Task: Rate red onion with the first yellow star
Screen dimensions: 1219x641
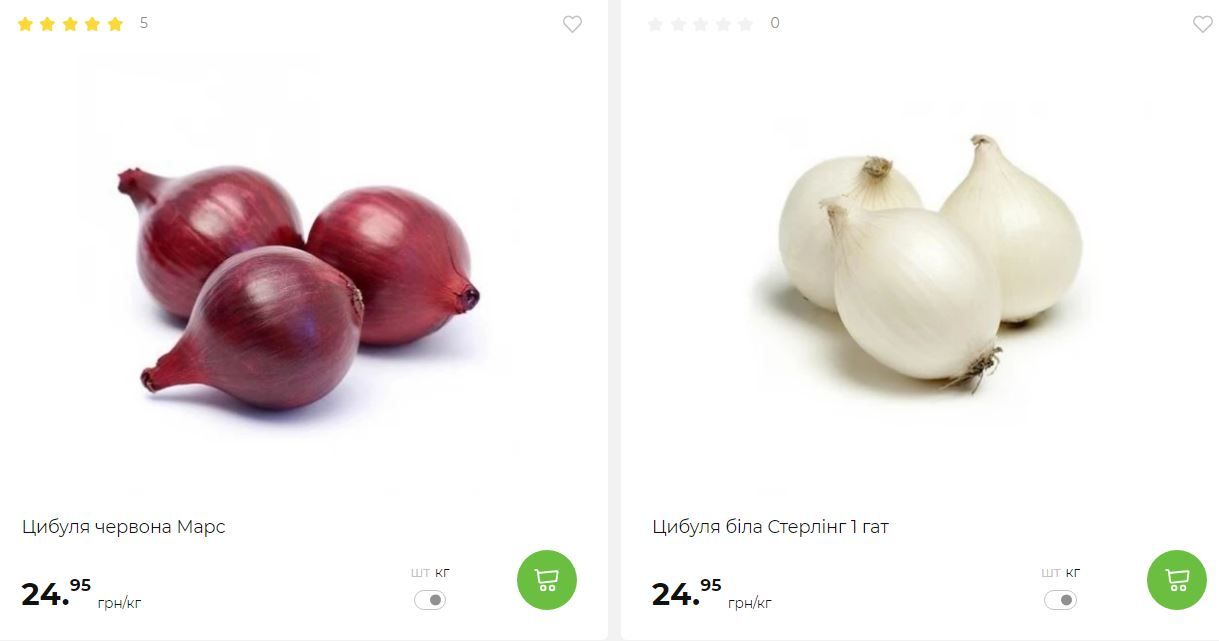Action: tap(25, 24)
